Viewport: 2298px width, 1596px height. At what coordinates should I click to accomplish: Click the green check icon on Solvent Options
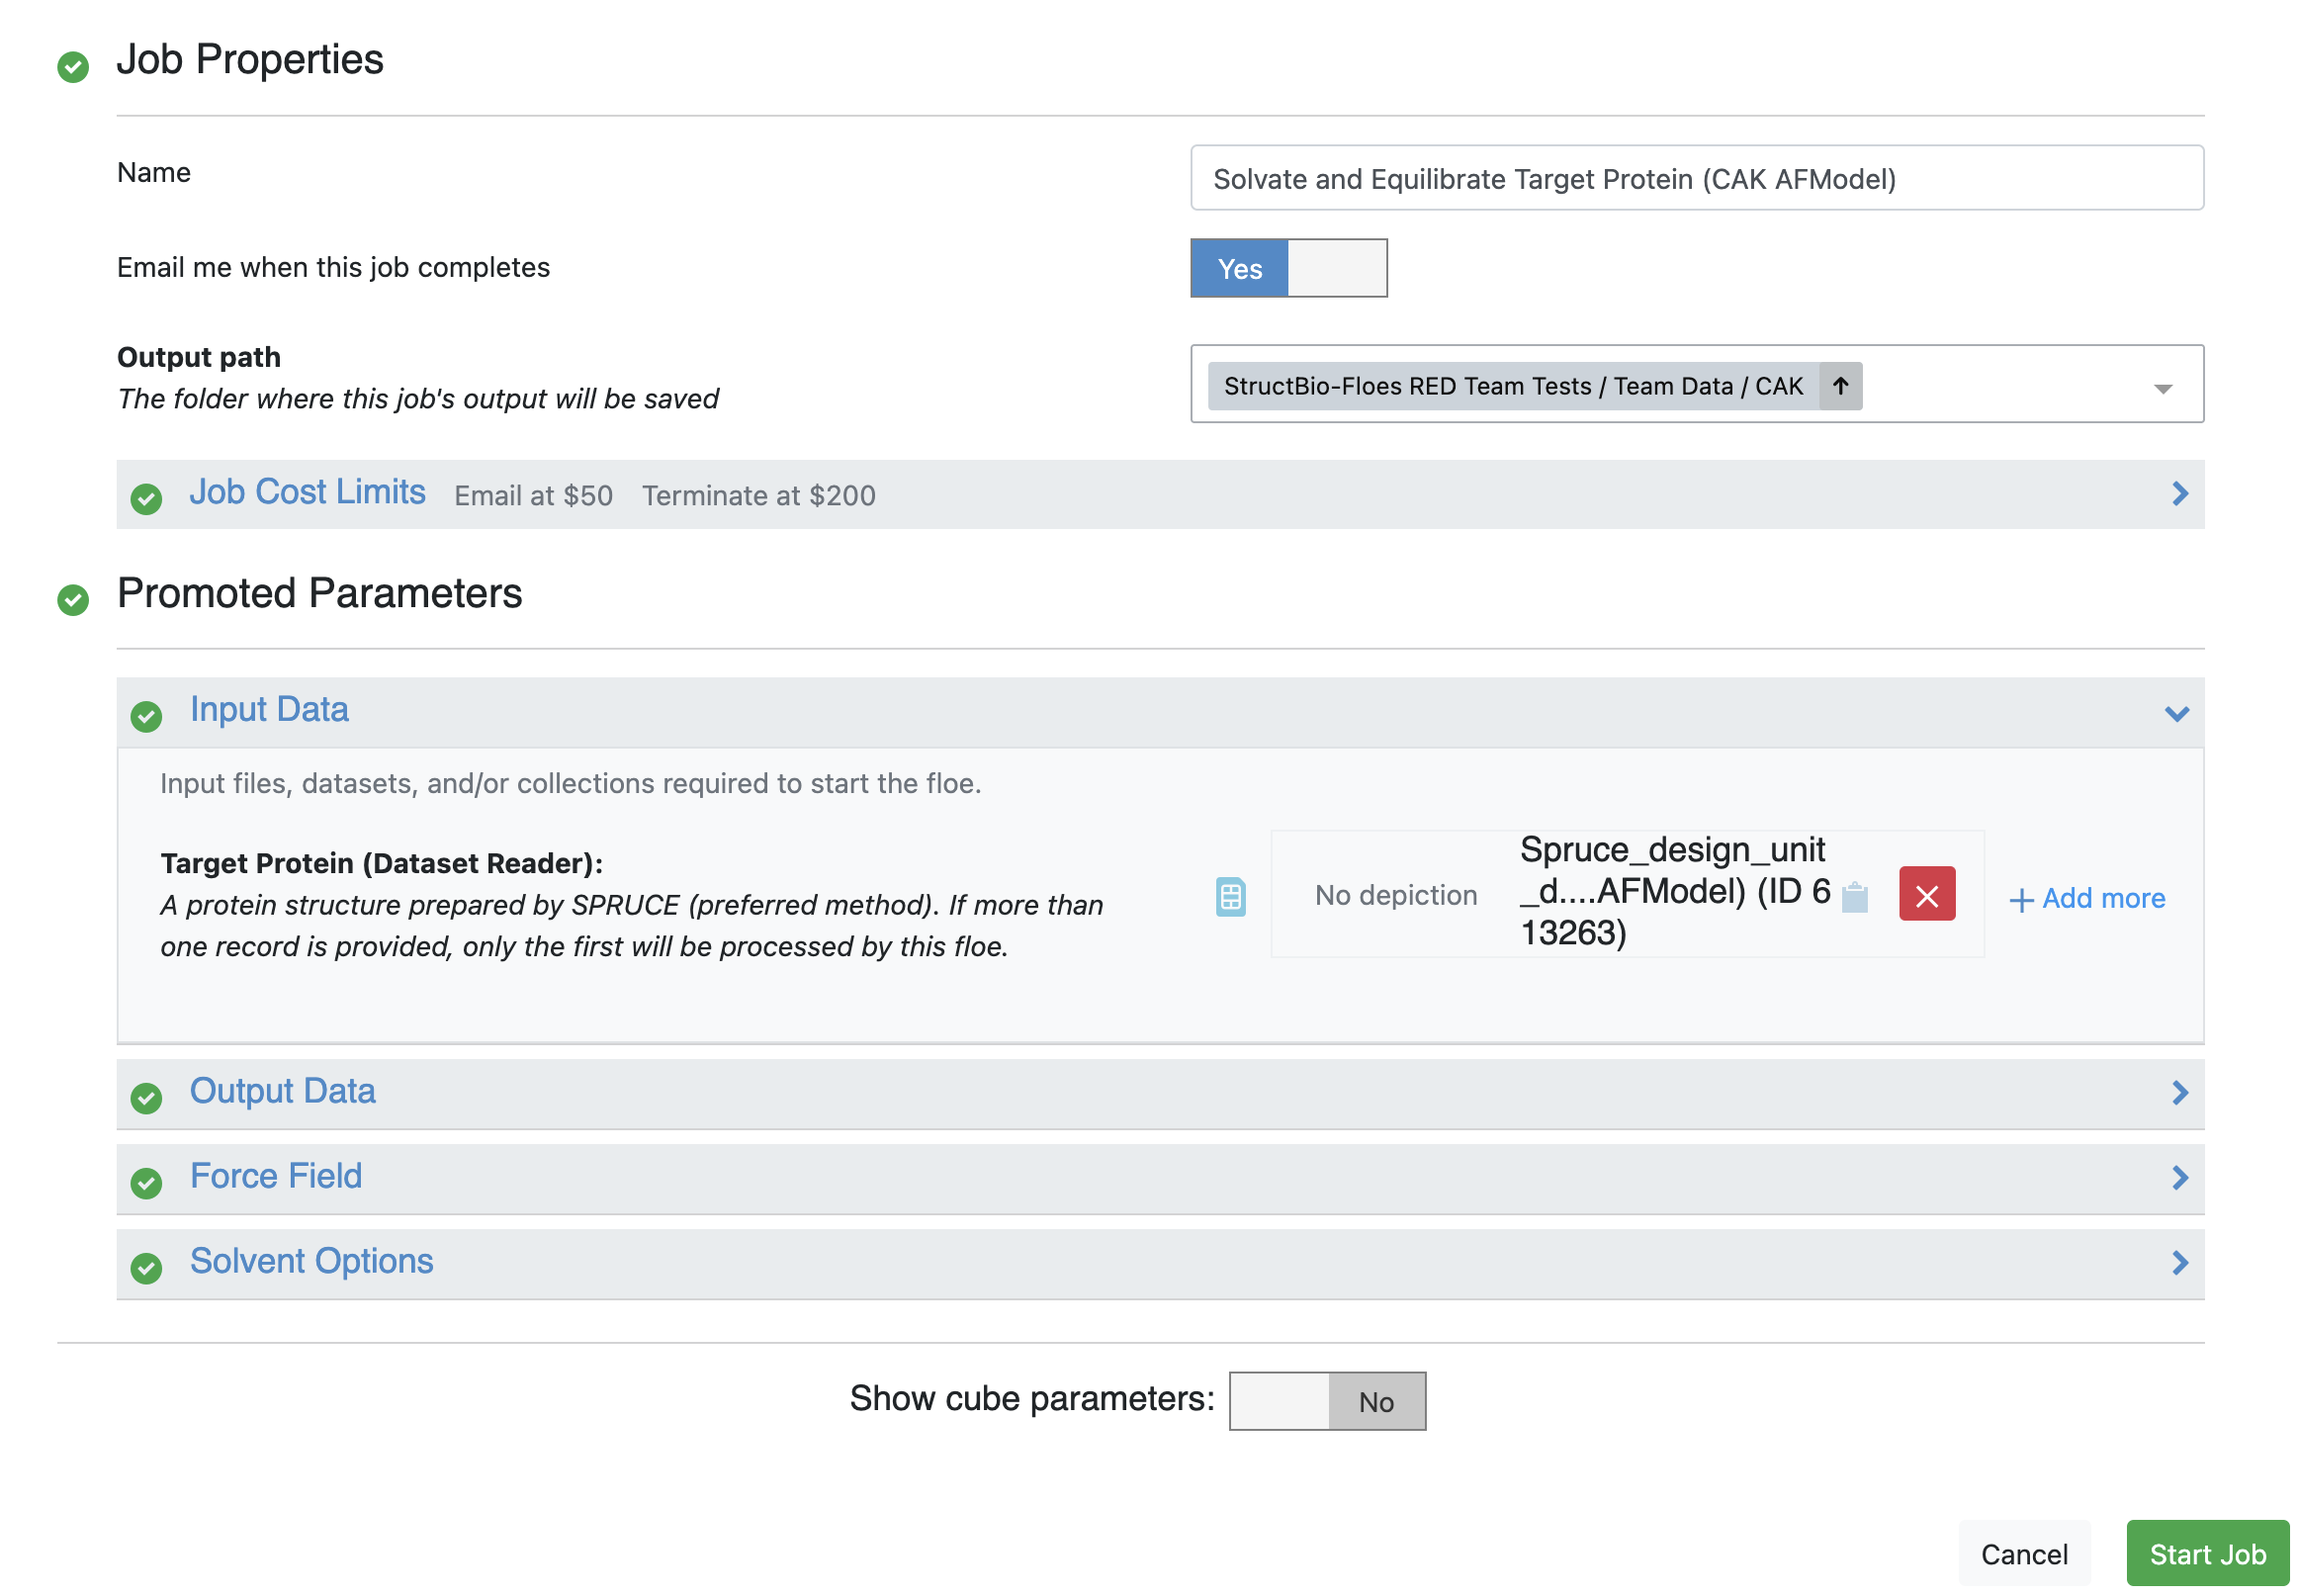click(146, 1268)
